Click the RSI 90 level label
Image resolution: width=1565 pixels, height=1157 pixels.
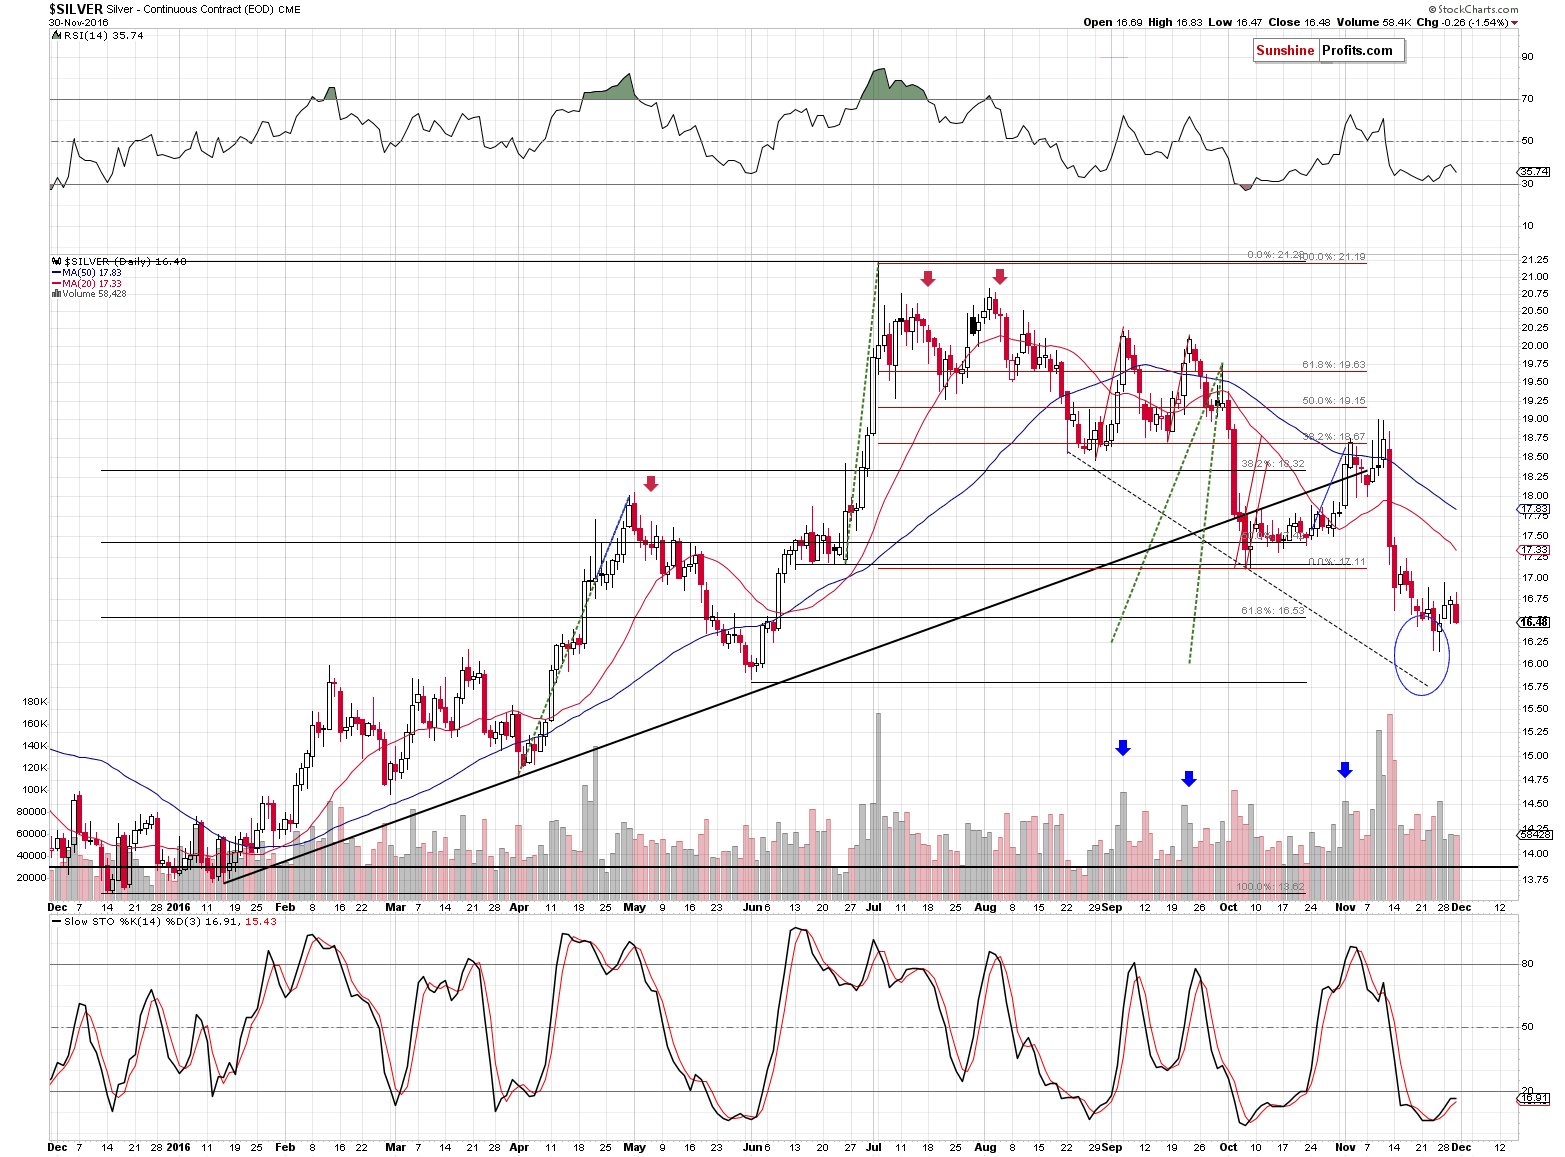1527,57
